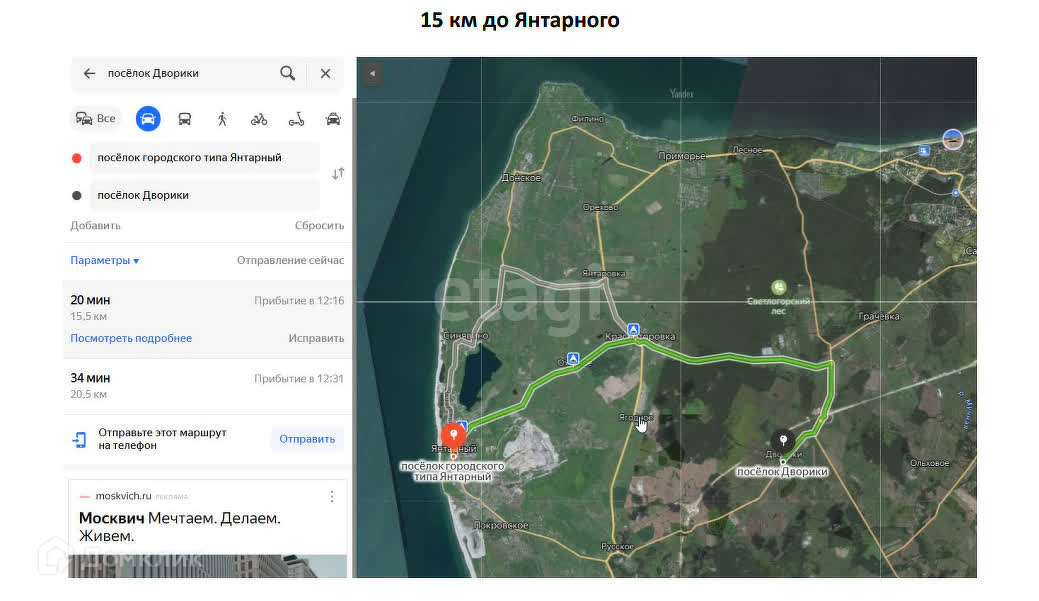Expand the 'Параметры' dropdown
Viewport: 1039px width, 601px height.
click(105, 260)
